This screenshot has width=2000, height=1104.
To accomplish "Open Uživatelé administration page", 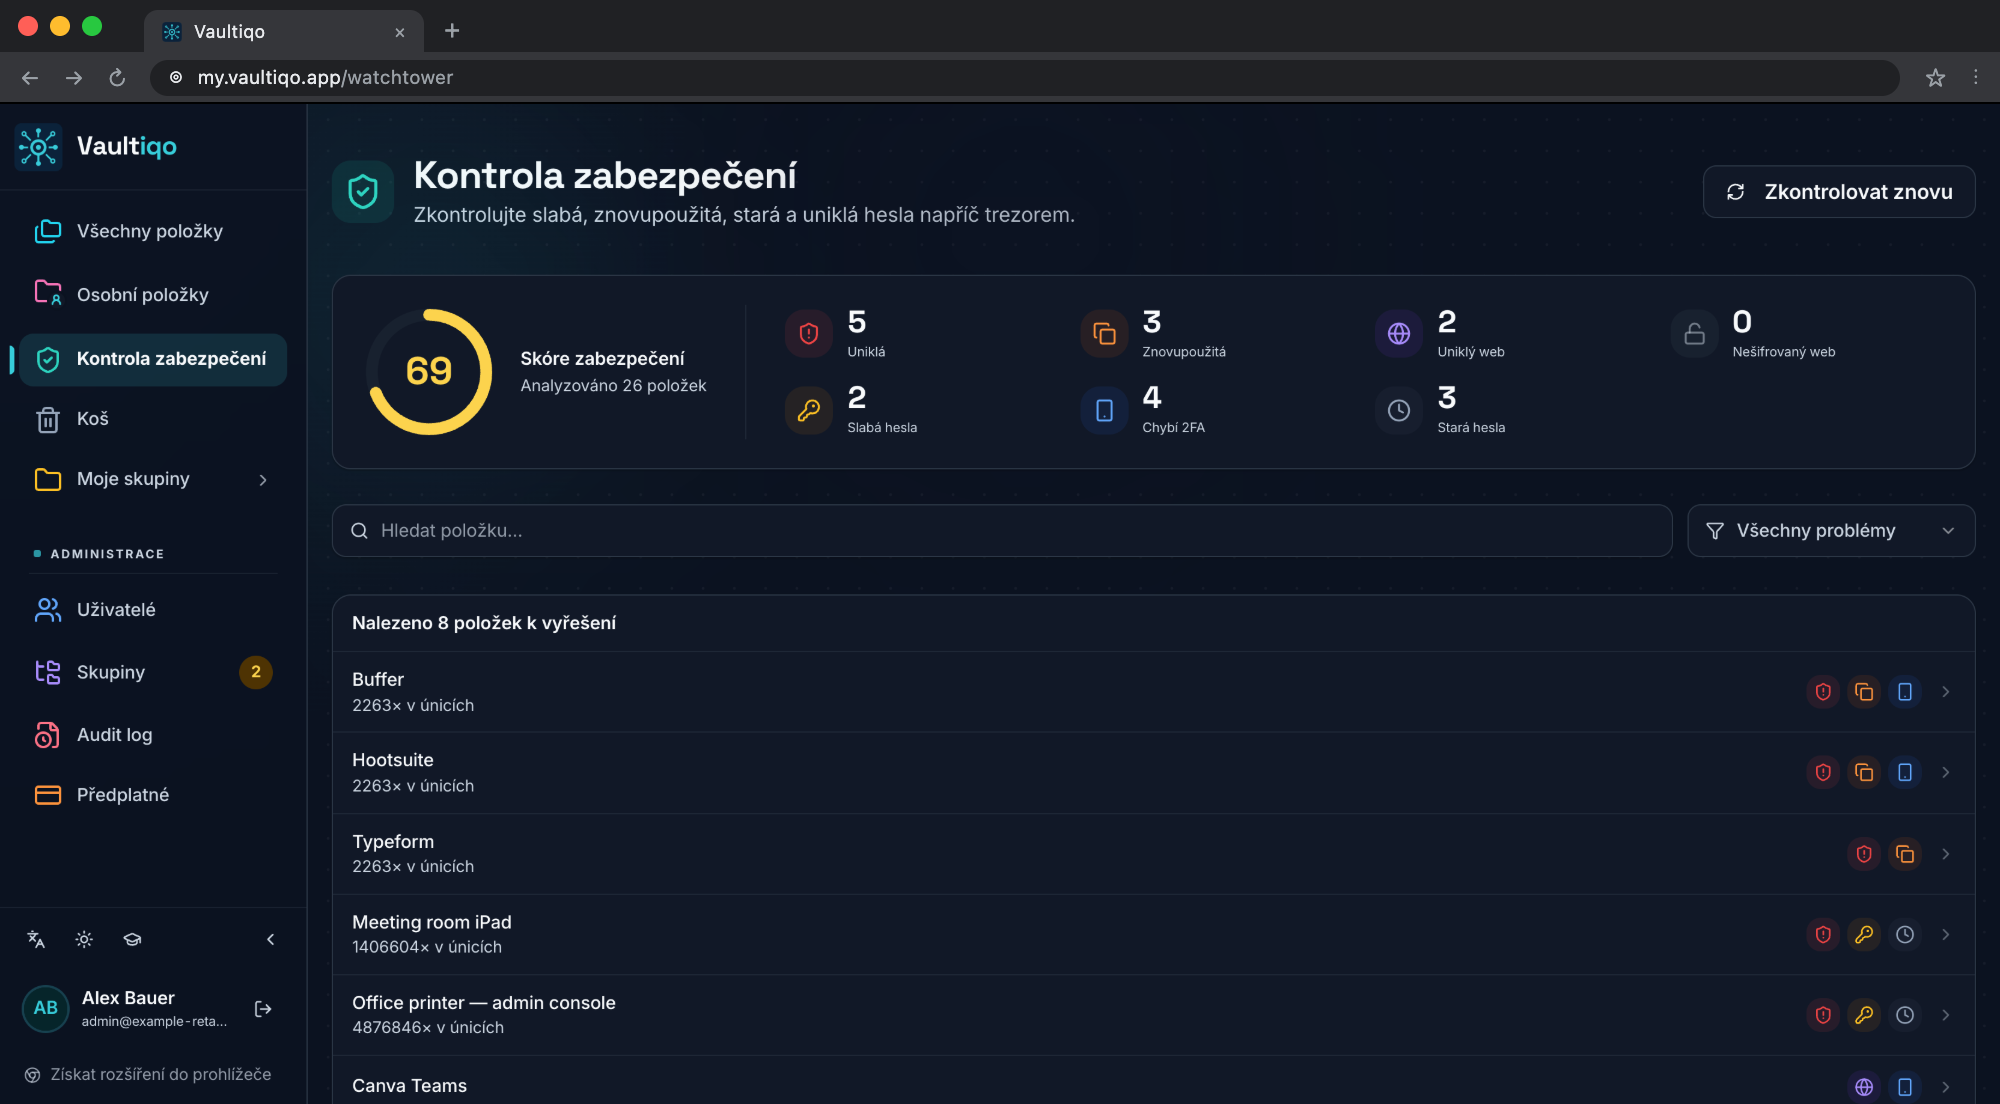I will [153, 610].
